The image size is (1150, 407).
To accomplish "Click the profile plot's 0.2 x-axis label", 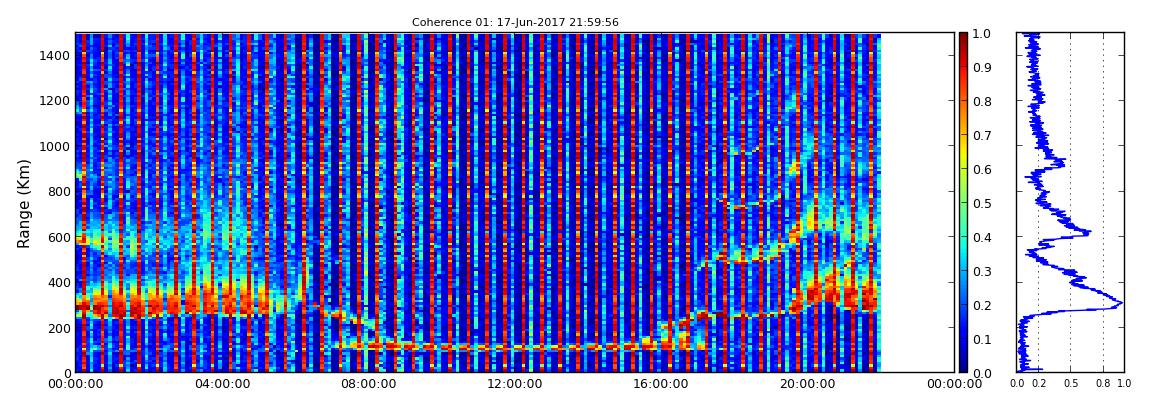I will click(x=1039, y=384).
